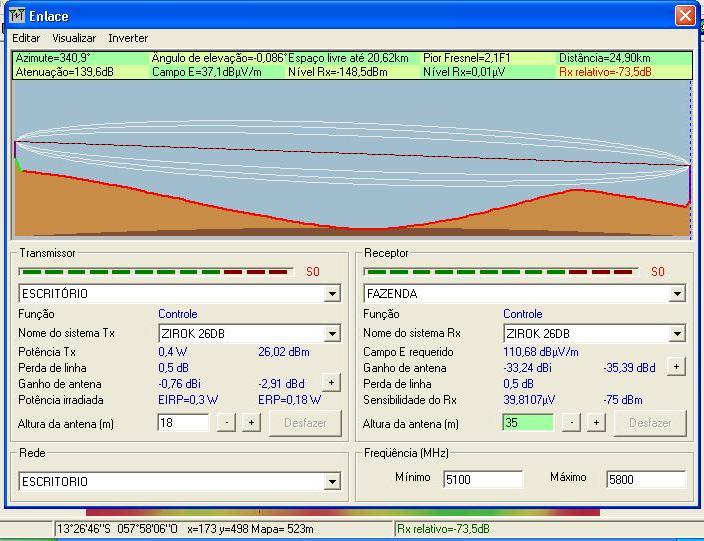Image resolution: width=704 pixels, height=541 pixels.
Task: Click plus button beside transmitter antenna gain
Action: (x=331, y=383)
